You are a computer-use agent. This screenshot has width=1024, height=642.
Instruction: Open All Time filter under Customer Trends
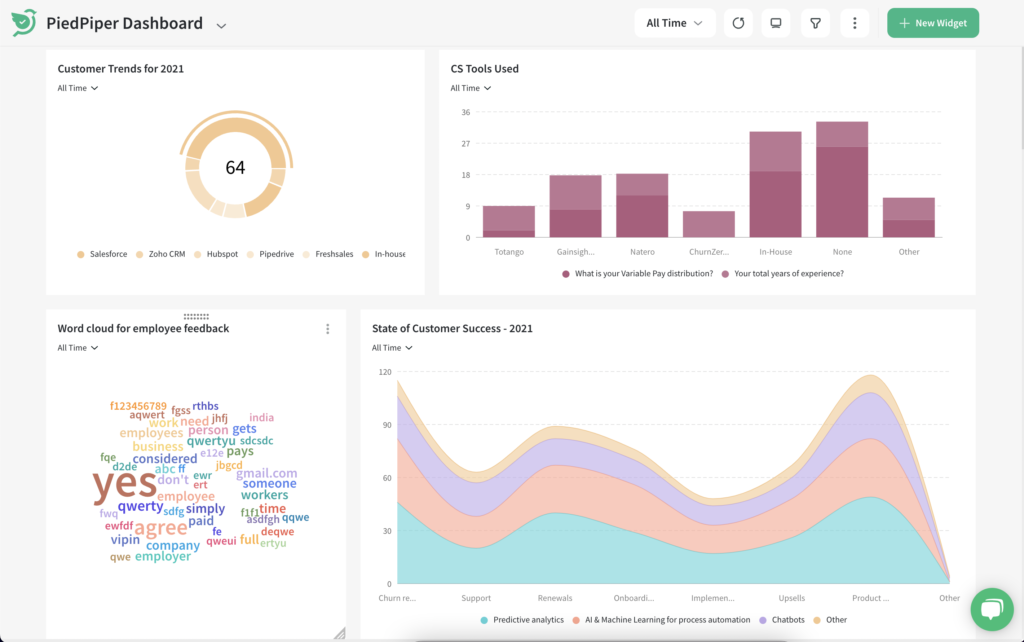pos(78,88)
